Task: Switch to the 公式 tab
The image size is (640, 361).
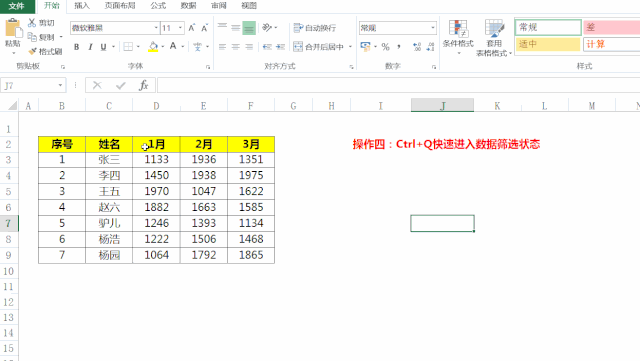Action: (158, 6)
